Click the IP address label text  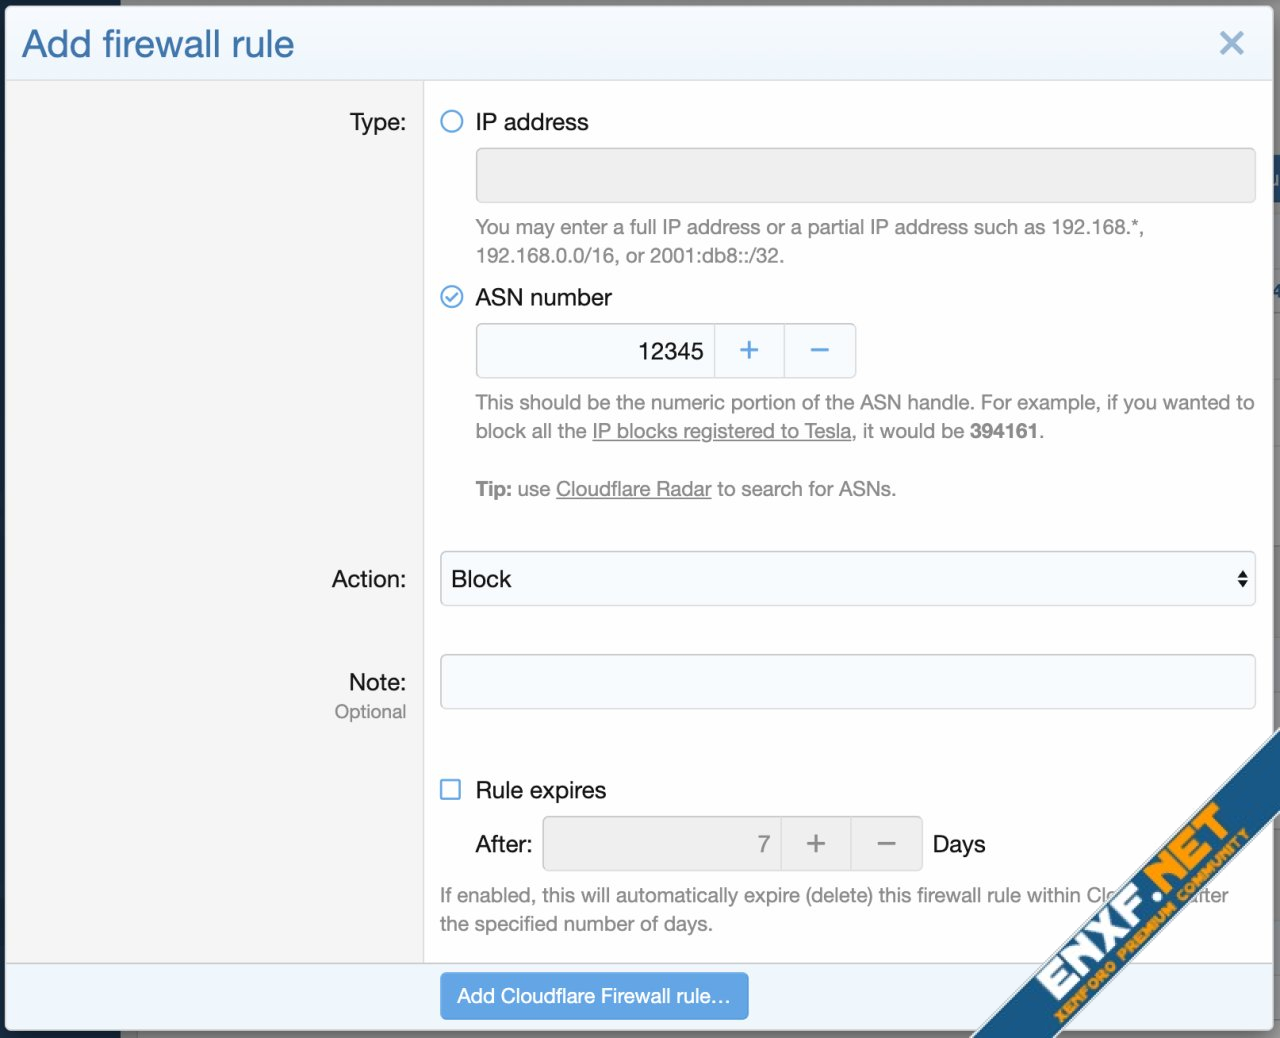[532, 122]
